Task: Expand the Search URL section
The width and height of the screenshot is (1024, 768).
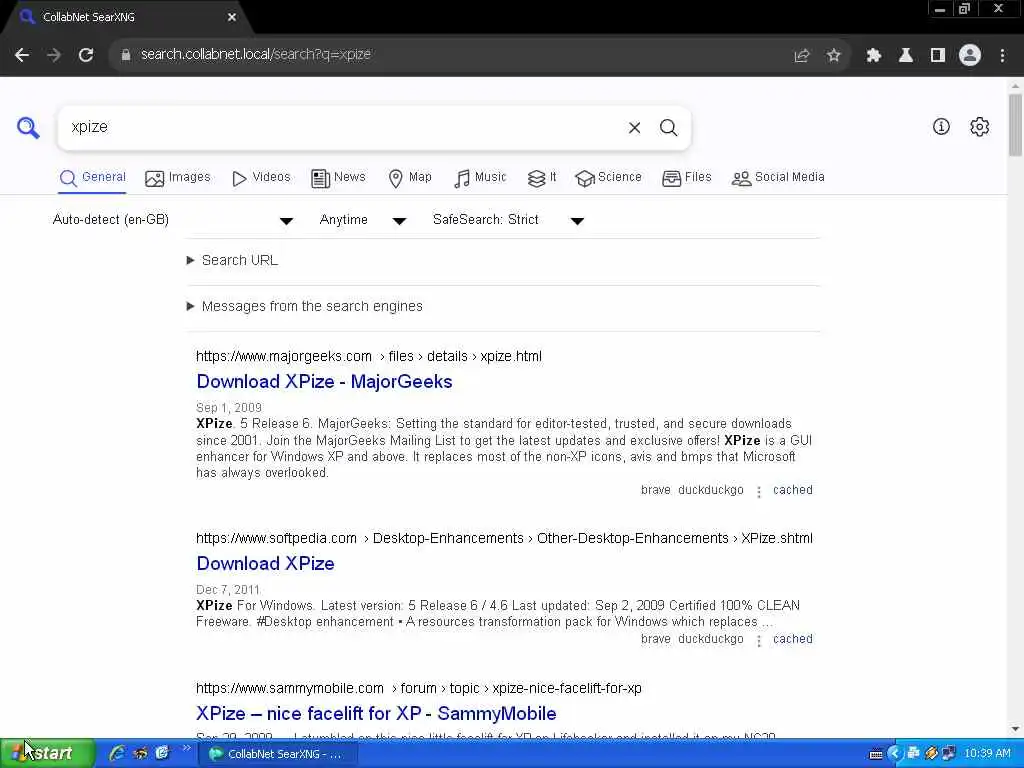Action: [x=232, y=260]
